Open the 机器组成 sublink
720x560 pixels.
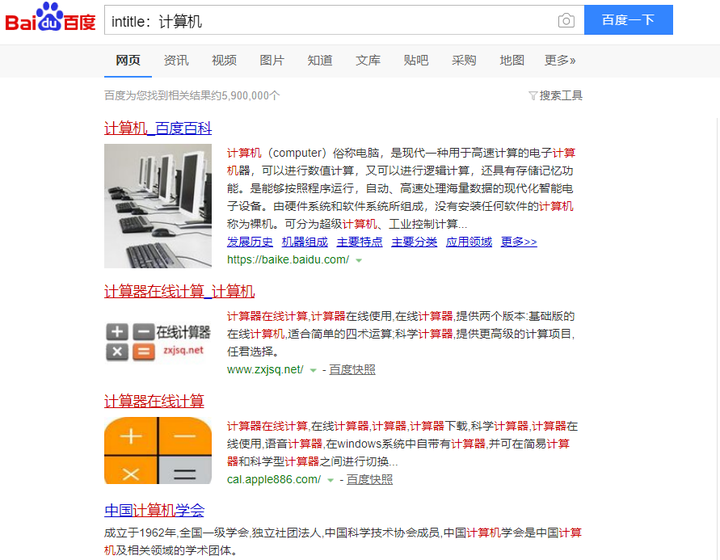click(x=304, y=242)
